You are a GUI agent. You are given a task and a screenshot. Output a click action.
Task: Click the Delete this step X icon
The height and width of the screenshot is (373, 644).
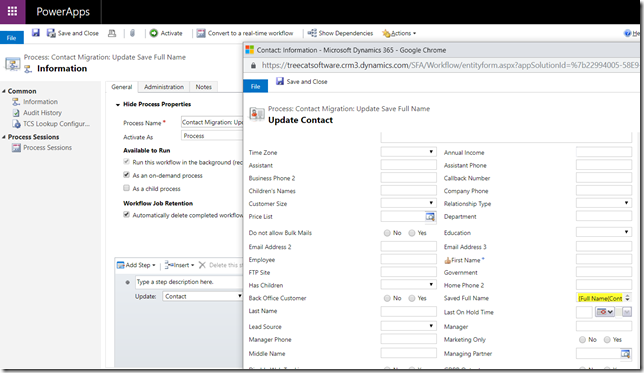[x=202, y=265]
